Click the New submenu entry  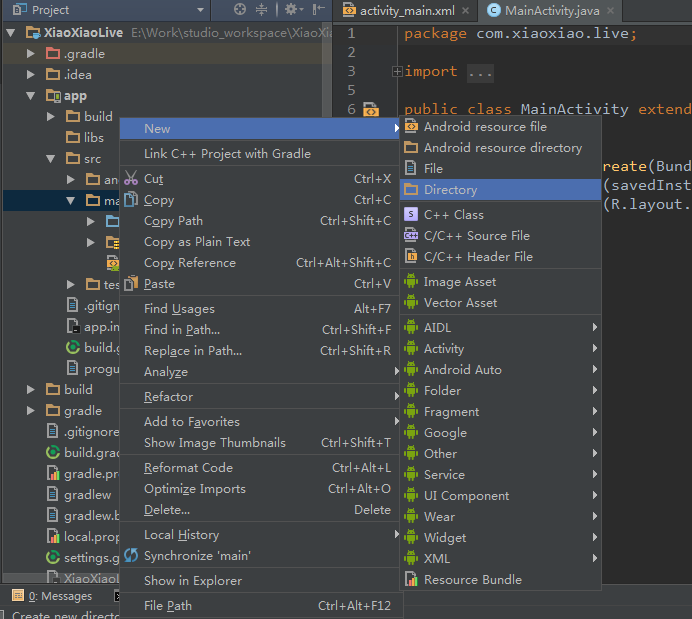click(x=260, y=128)
